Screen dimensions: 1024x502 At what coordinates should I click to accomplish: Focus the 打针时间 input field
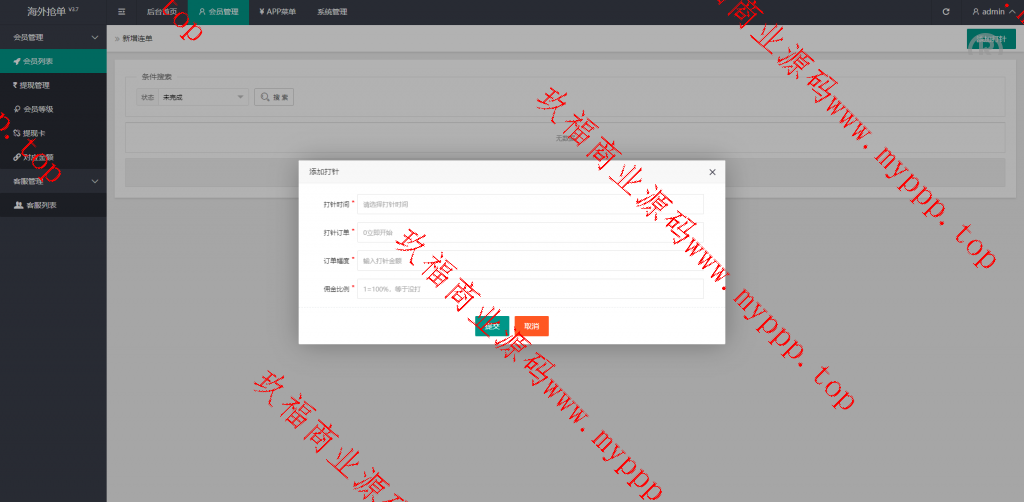[x=530, y=204]
